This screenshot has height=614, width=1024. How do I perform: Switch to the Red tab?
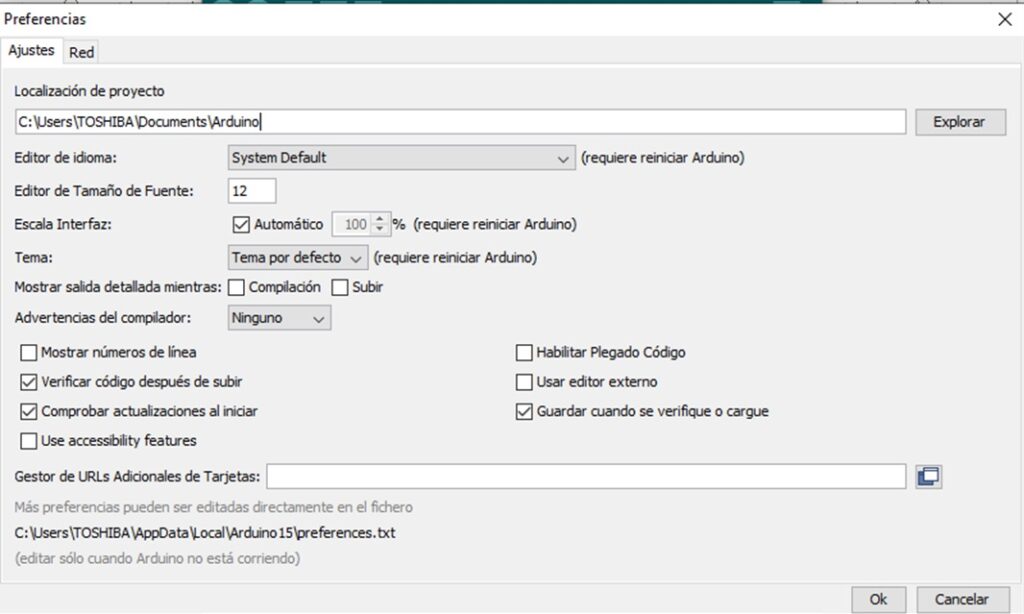[x=81, y=52]
